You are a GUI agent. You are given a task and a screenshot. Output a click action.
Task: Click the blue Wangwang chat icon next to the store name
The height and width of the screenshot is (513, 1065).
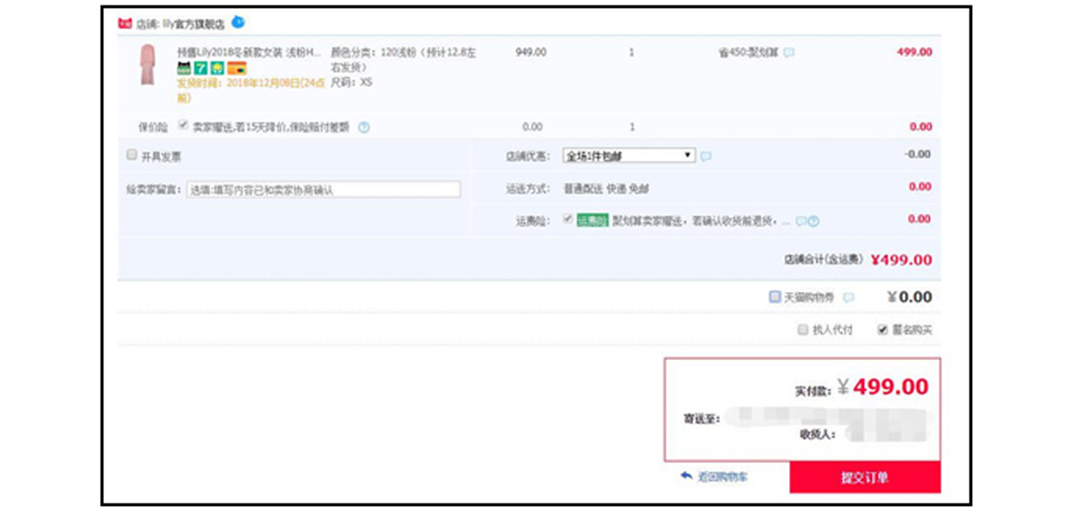[x=237, y=22]
